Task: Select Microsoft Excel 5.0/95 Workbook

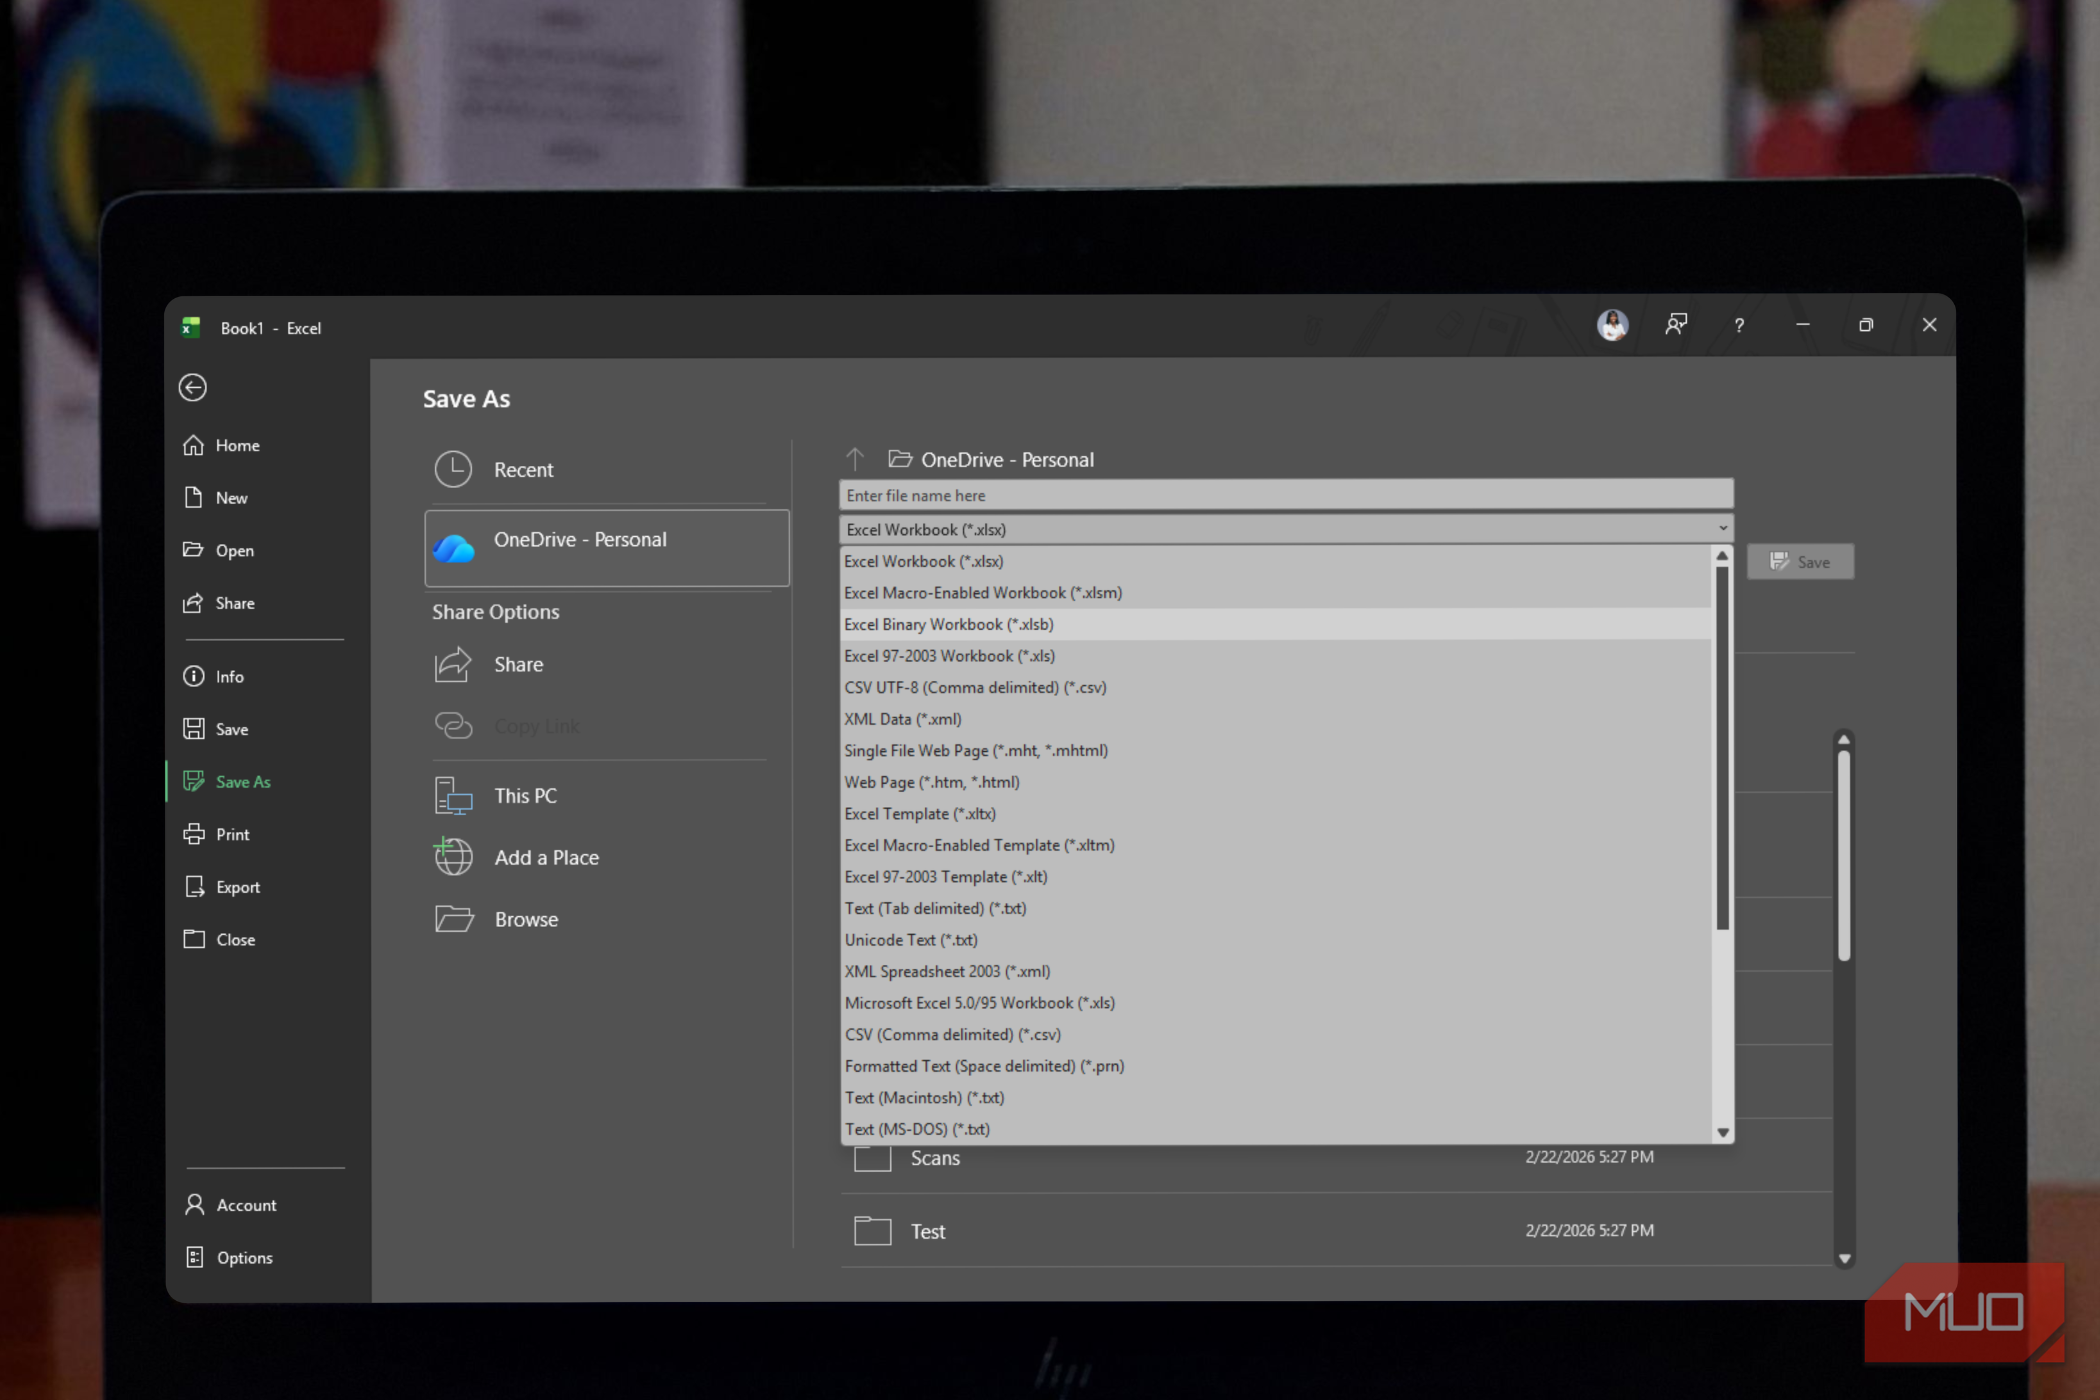Action: tap(1276, 1003)
